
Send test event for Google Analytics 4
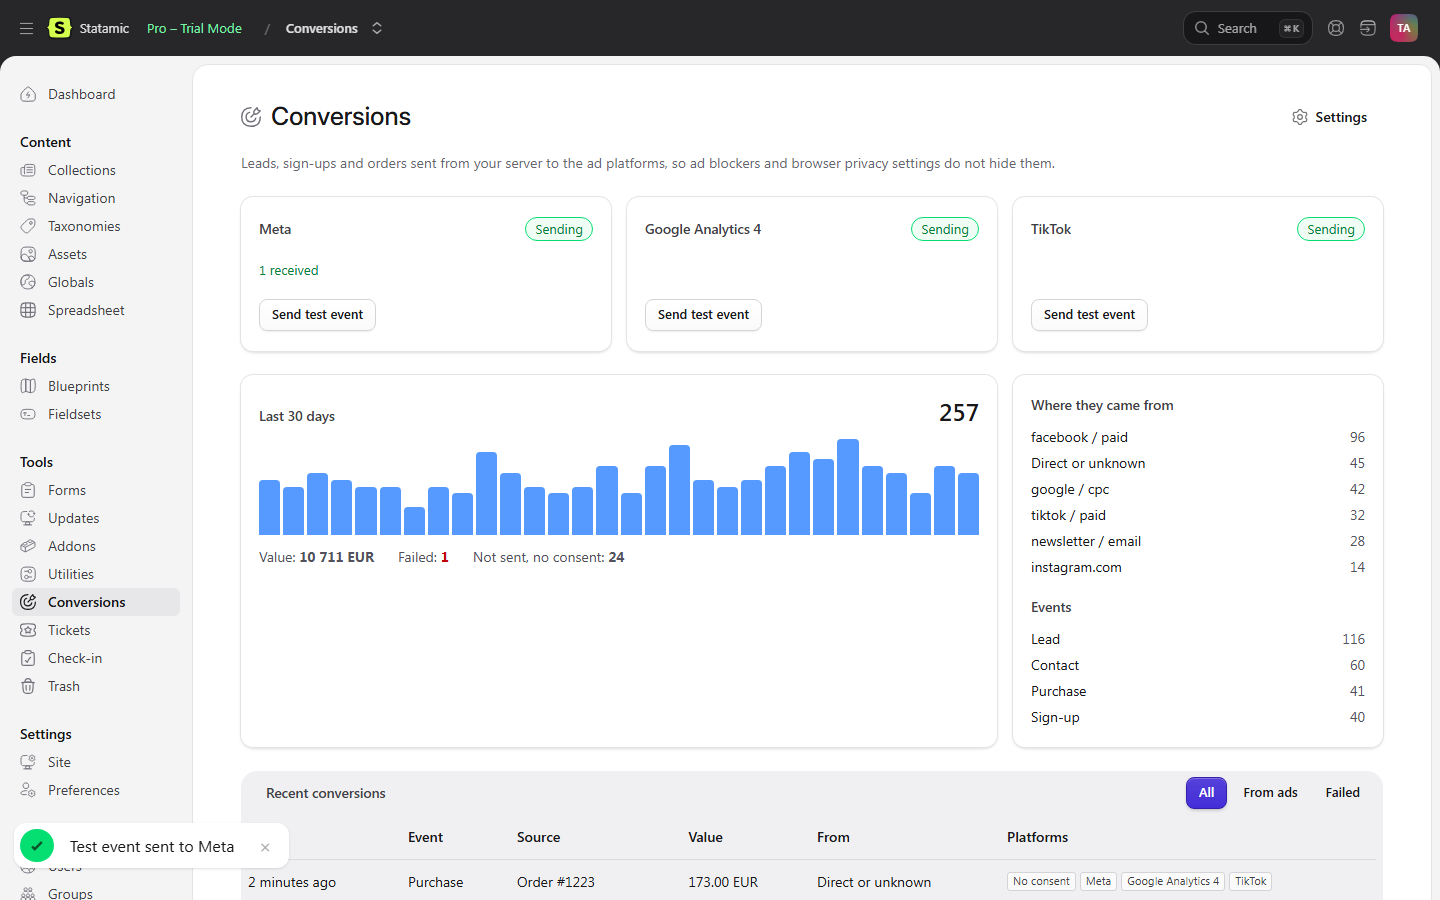point(703,315)
